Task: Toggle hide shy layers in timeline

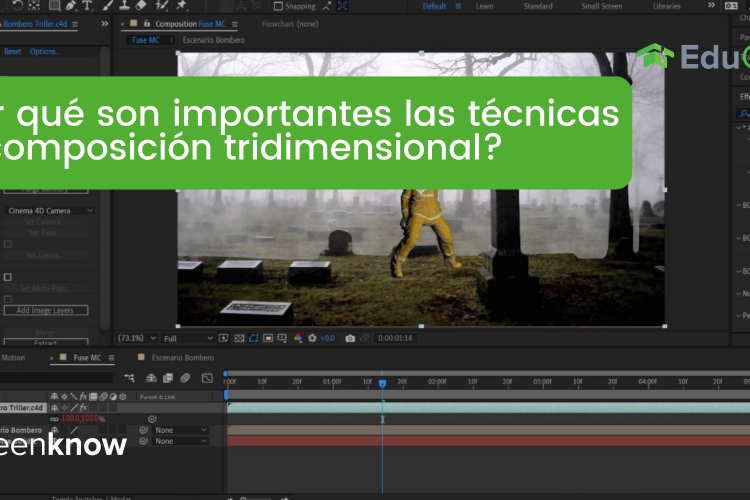Action: 151,378
